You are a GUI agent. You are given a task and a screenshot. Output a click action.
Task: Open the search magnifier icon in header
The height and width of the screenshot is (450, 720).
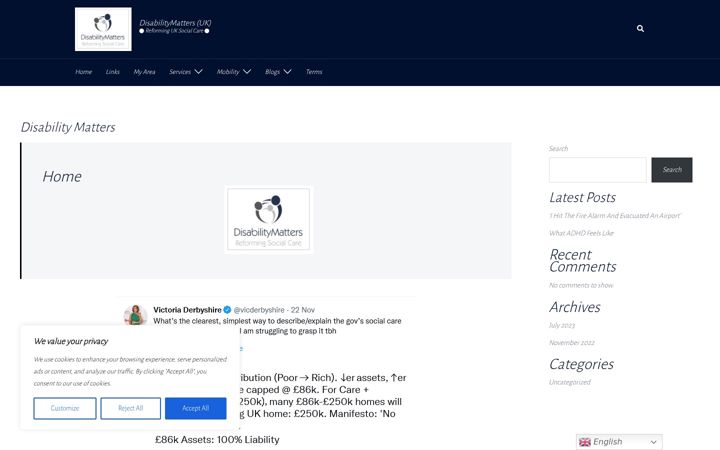tap(640, 28)
